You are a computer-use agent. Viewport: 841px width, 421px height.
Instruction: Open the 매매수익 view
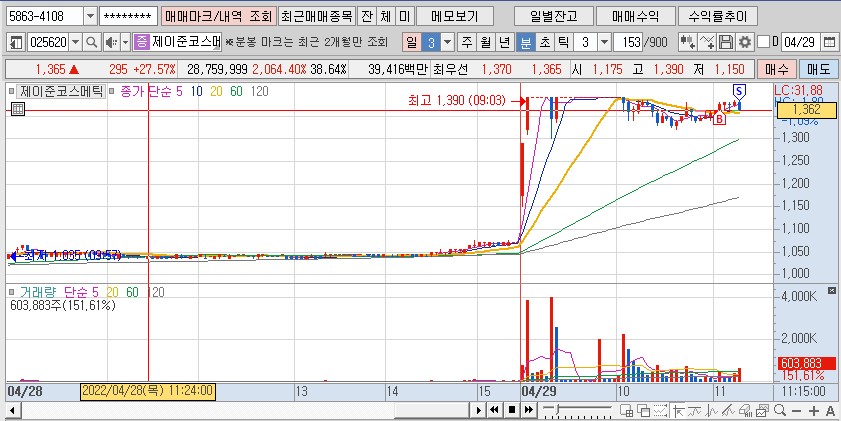(x=636, y=16)
